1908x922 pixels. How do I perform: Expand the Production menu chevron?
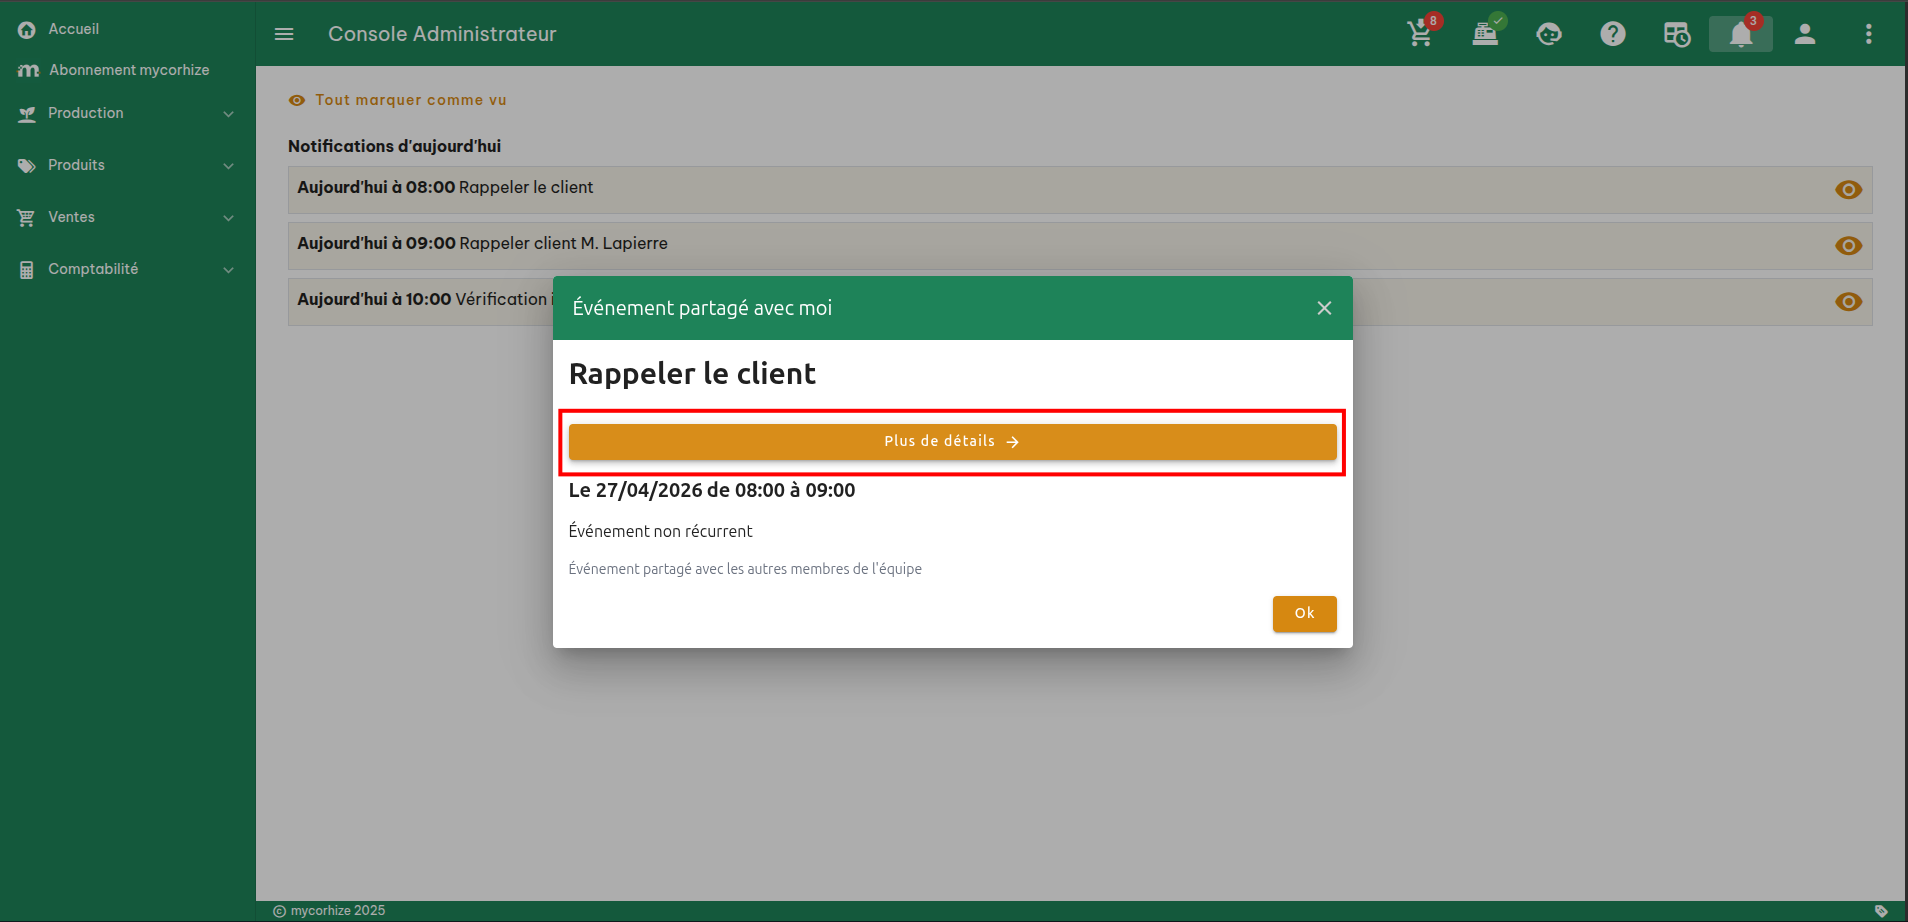(228, 114)
